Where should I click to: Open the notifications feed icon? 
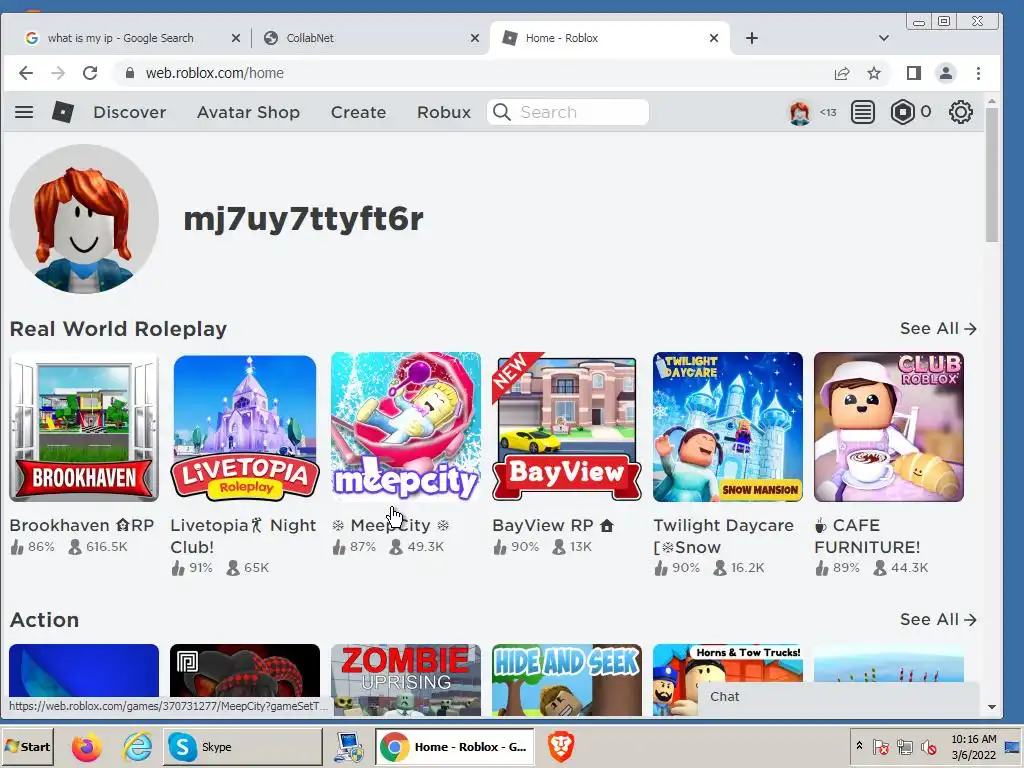point(863,112)
